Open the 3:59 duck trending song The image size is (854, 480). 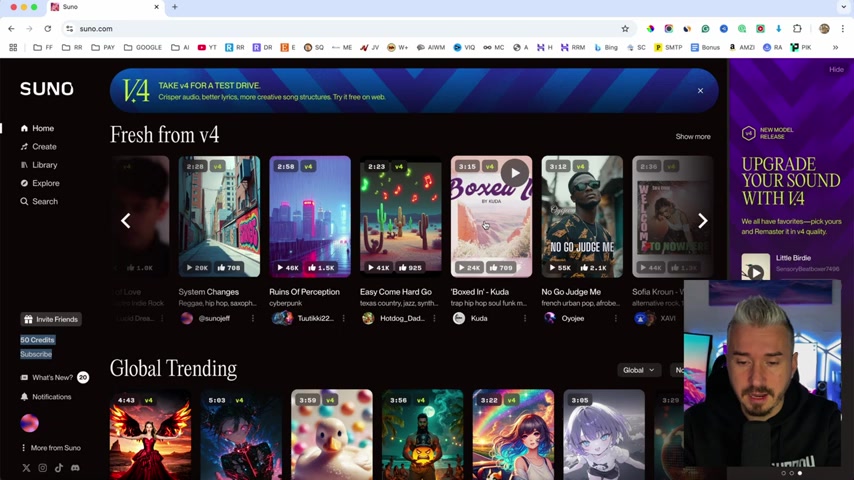[332, 434]
